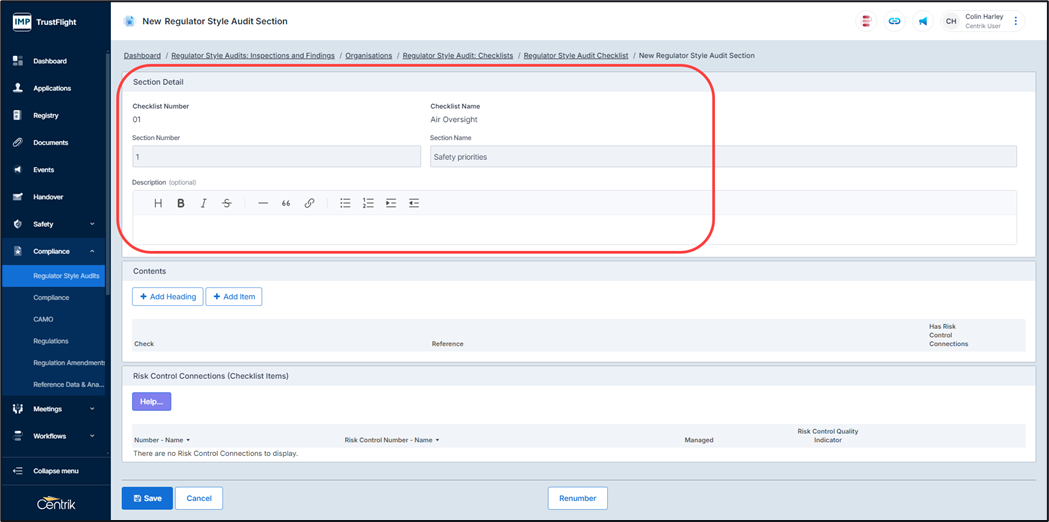Screen dimensions: 1049x522
Task: Apply strikethrough formatting in editor
Action: coord(227,203)
